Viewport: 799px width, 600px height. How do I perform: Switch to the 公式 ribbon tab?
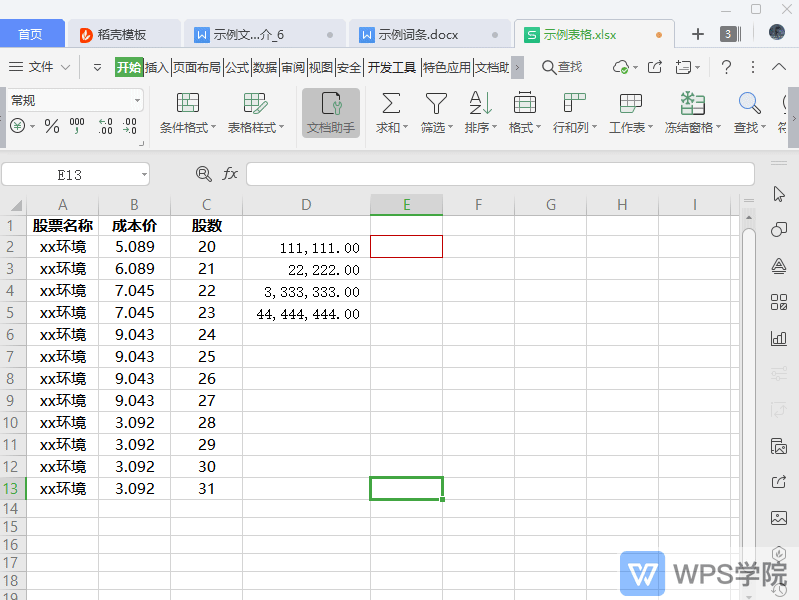point(237,67)
